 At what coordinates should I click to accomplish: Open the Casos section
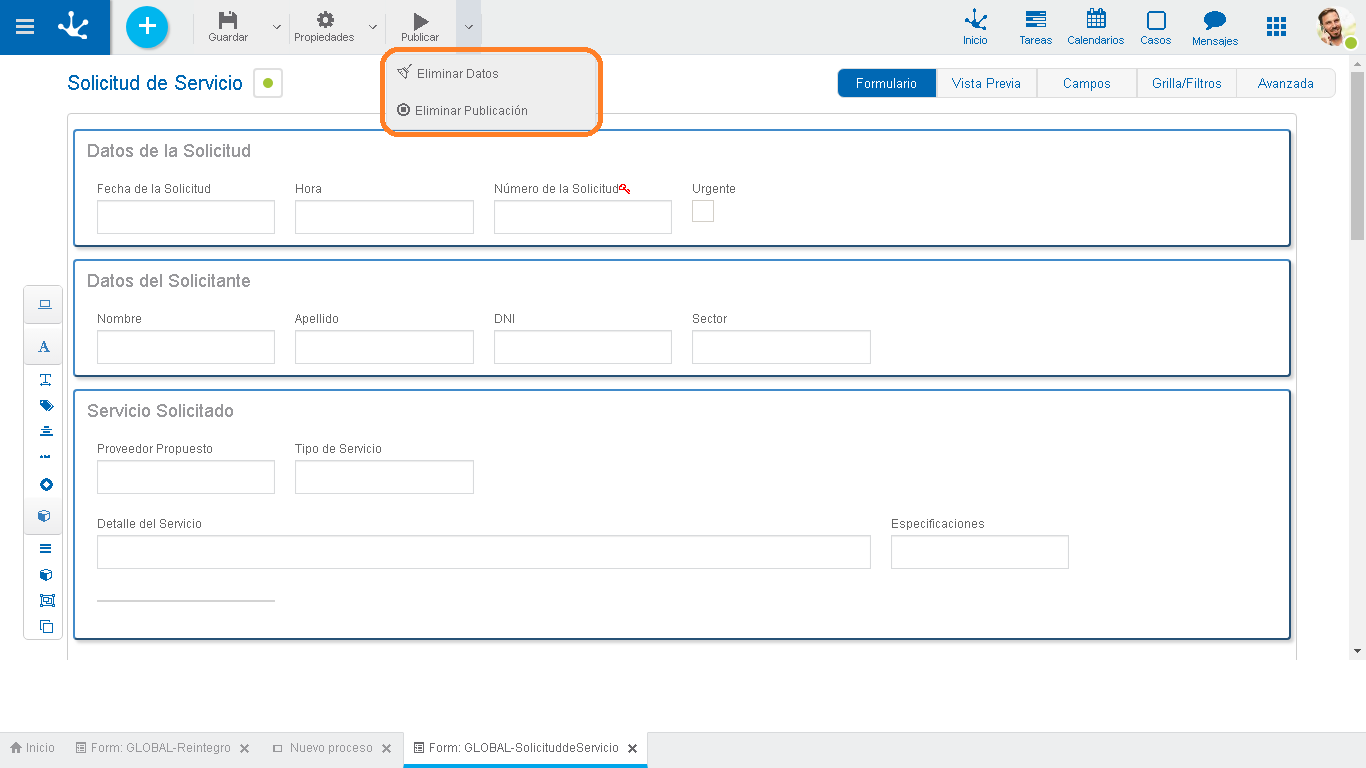pos(1156,28)
